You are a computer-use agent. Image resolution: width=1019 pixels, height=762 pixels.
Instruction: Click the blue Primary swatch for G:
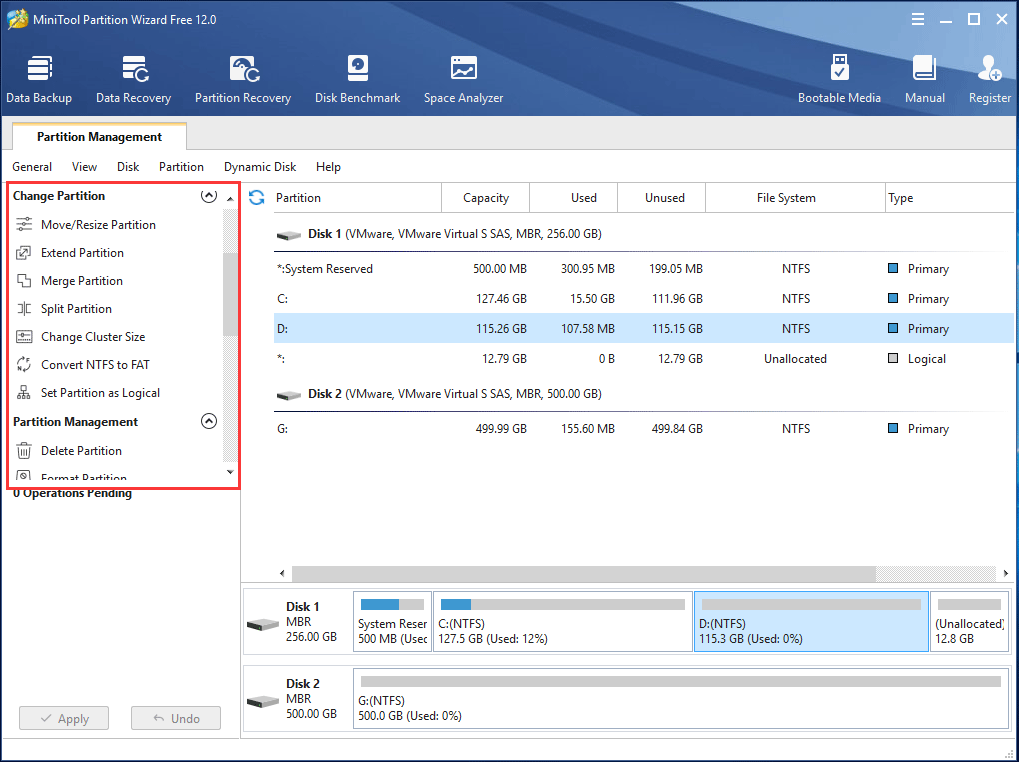893,428
